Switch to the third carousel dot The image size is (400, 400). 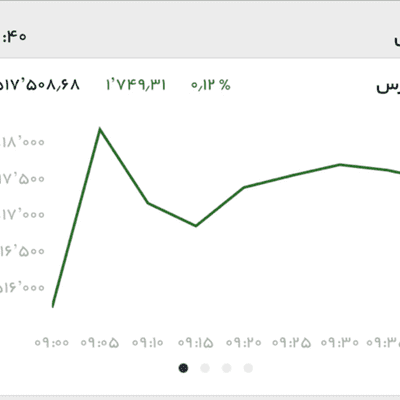pos(227,368)
